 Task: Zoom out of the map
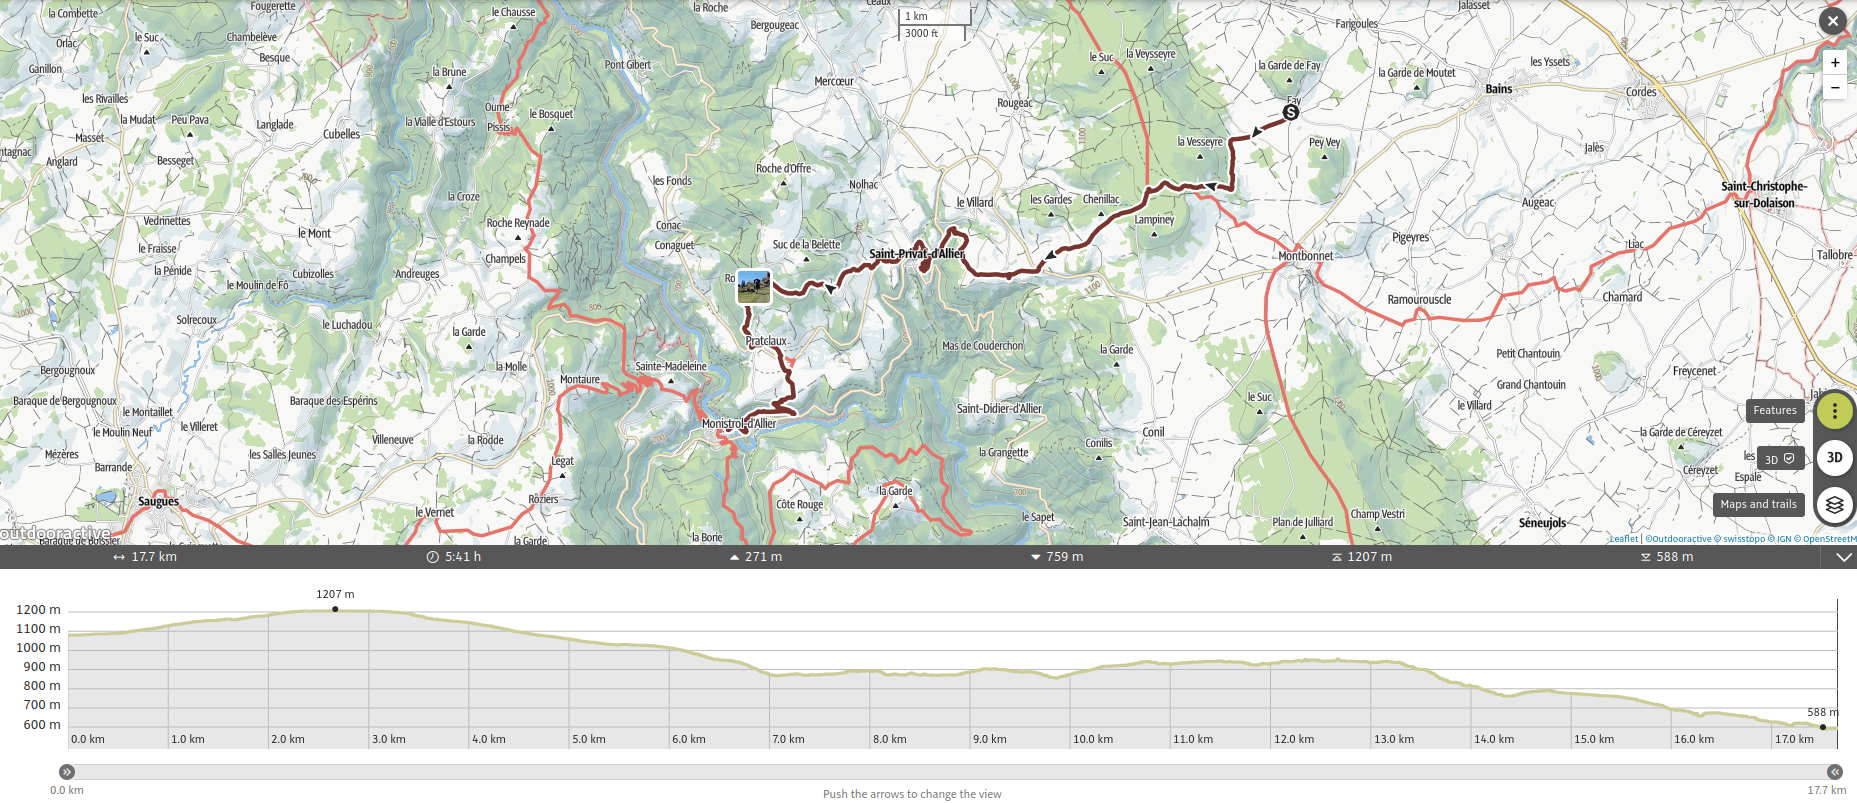(1835, 88)
